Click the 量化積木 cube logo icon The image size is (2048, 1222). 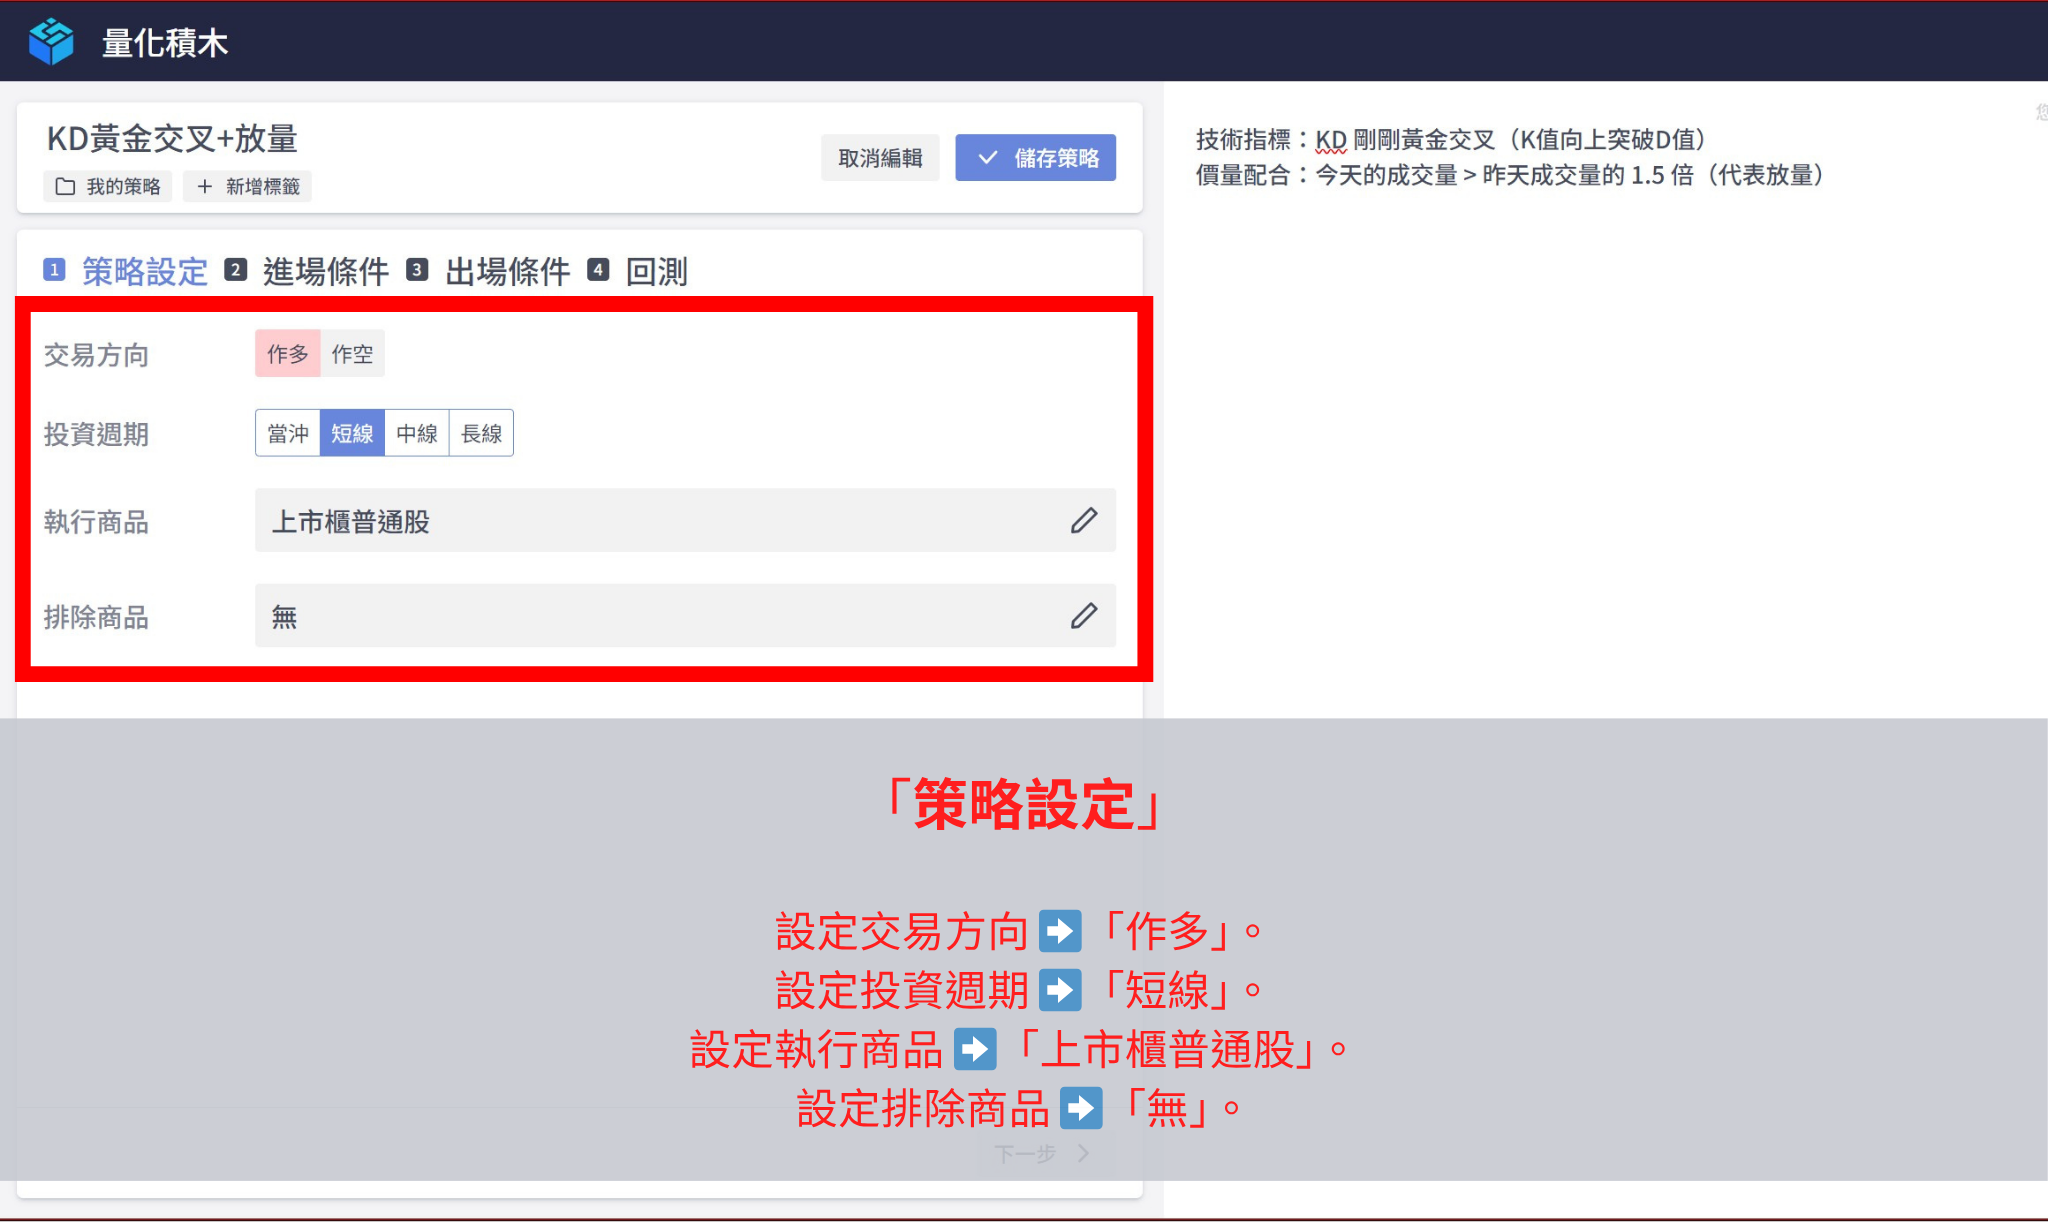pos(51,42)
